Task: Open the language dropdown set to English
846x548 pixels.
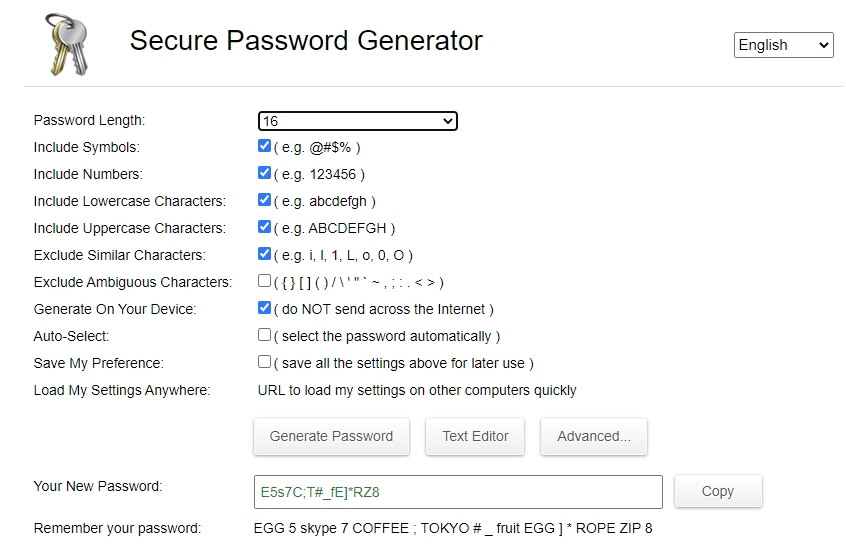Action: pyautogui.click(x=783, y=45)
